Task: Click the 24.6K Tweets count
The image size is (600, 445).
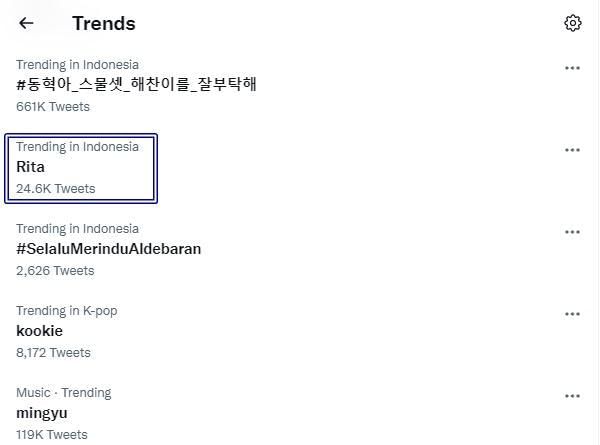Action: tap(56, 188)
